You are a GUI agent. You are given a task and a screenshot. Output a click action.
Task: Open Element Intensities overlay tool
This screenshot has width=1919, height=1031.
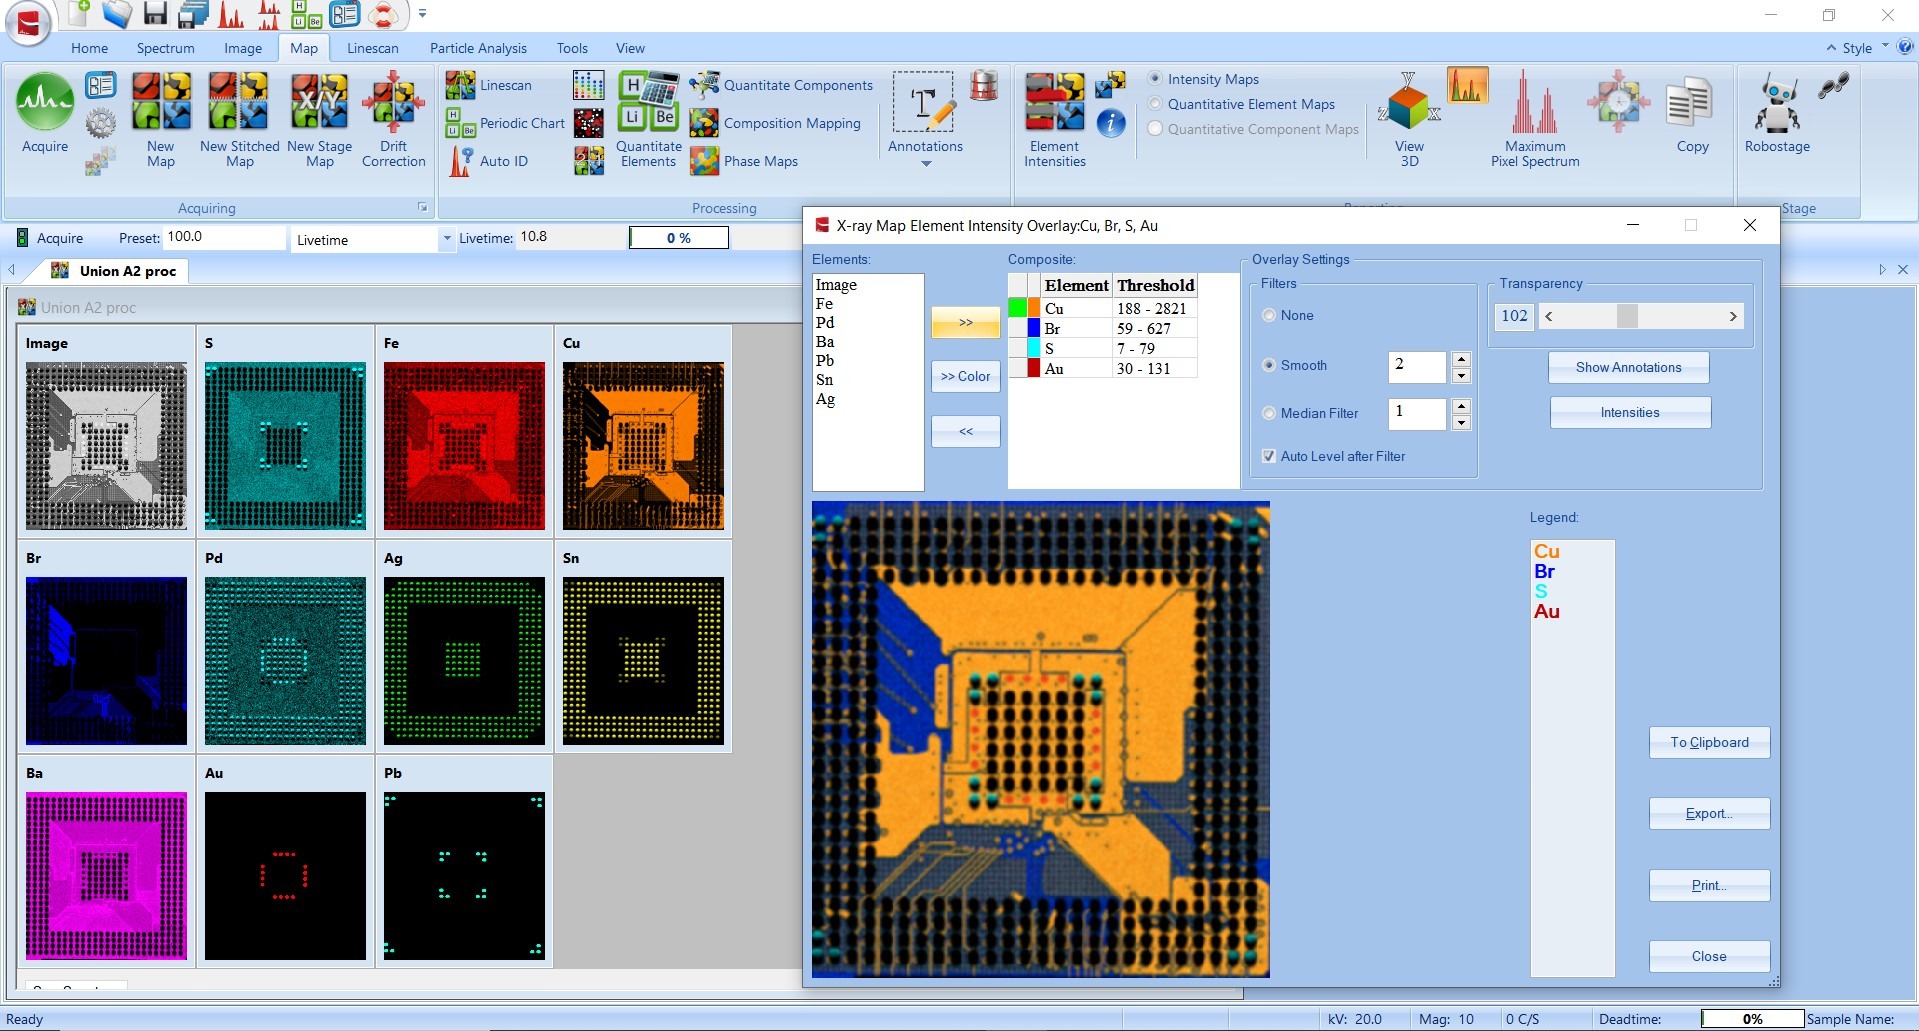pyautogui.click(x=1055, y=120)
